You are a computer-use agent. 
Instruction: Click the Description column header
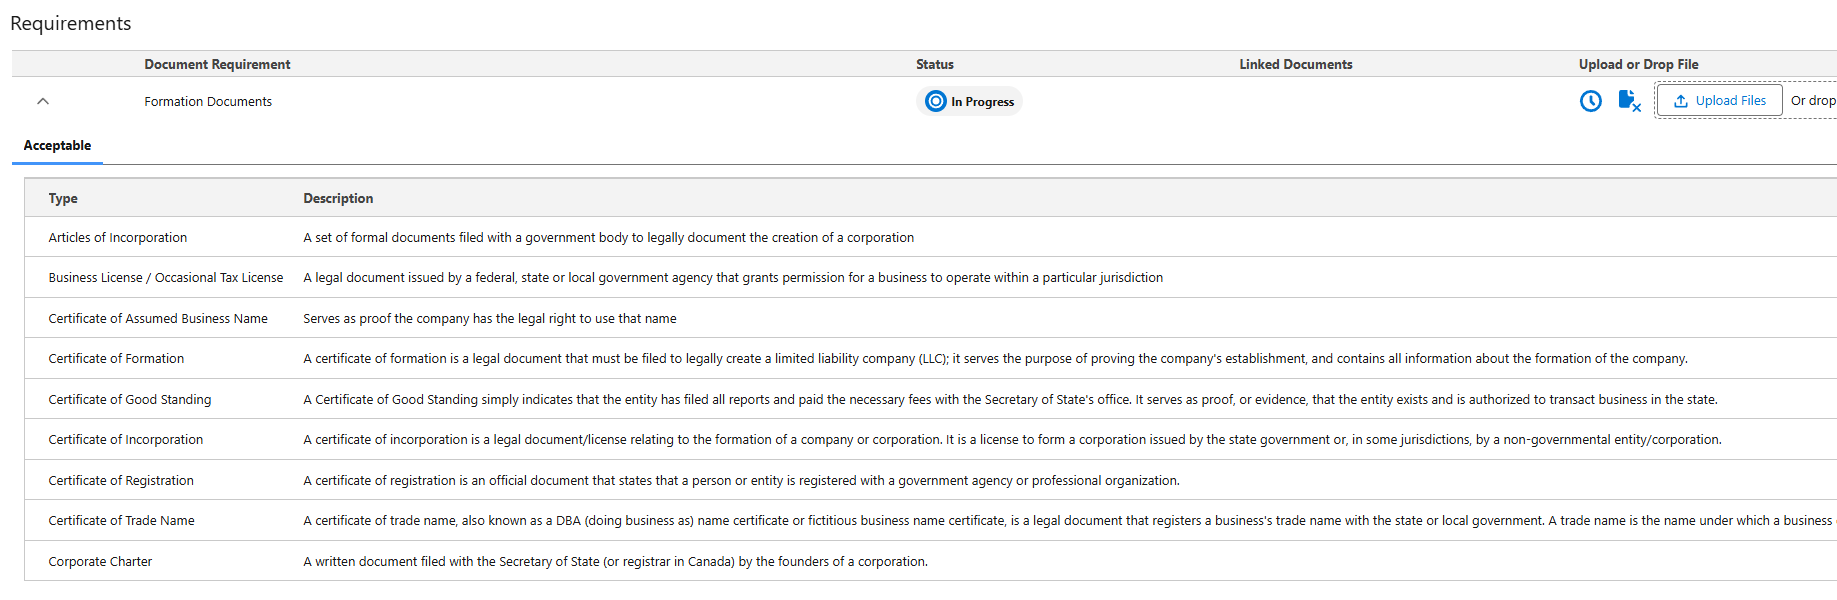[338, 199]
